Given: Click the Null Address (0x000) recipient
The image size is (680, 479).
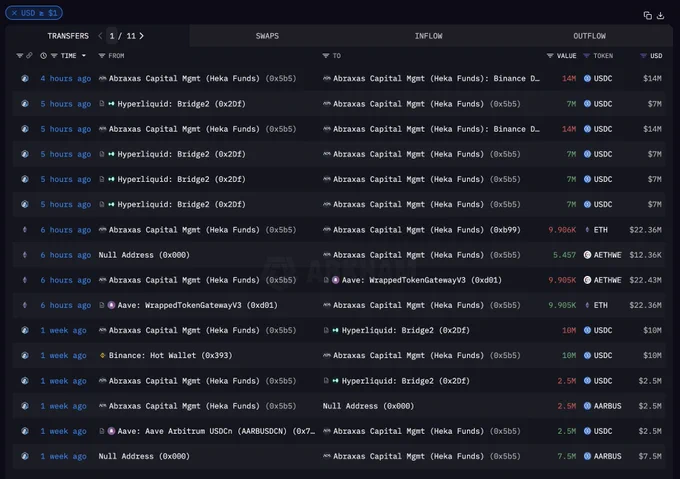Looking at the screenshot, I should [368, 406].
